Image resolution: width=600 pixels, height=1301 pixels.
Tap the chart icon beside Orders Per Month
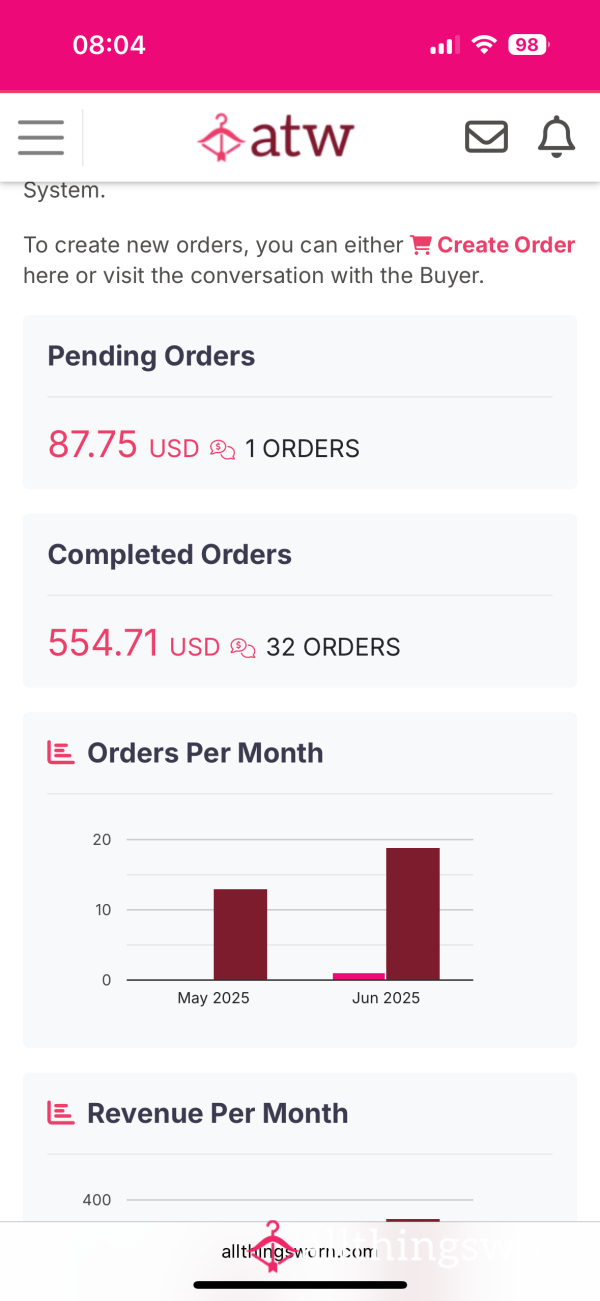click(x=61, y=753)
